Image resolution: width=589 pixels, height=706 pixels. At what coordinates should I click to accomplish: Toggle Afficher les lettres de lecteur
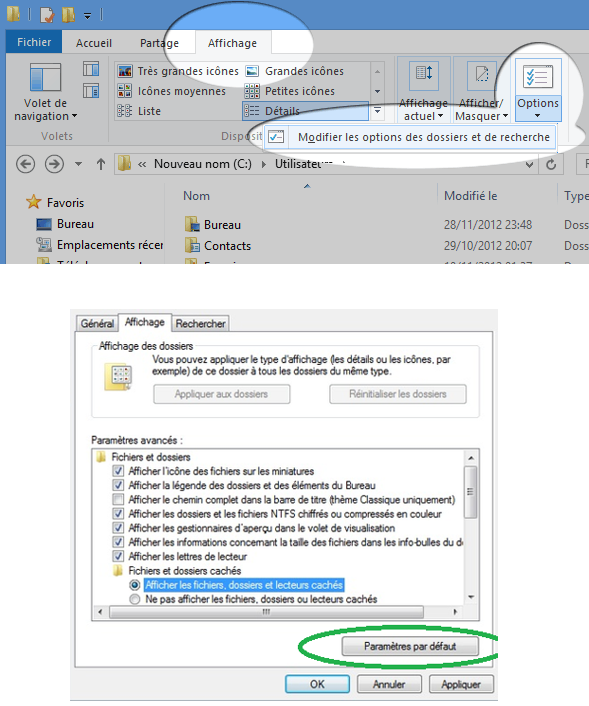point(118,556)
